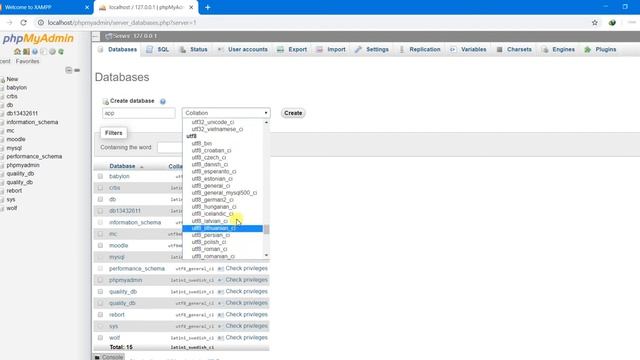Screen dimensions: 640x360
Task: Open the SQL tab
Action: 158,49
